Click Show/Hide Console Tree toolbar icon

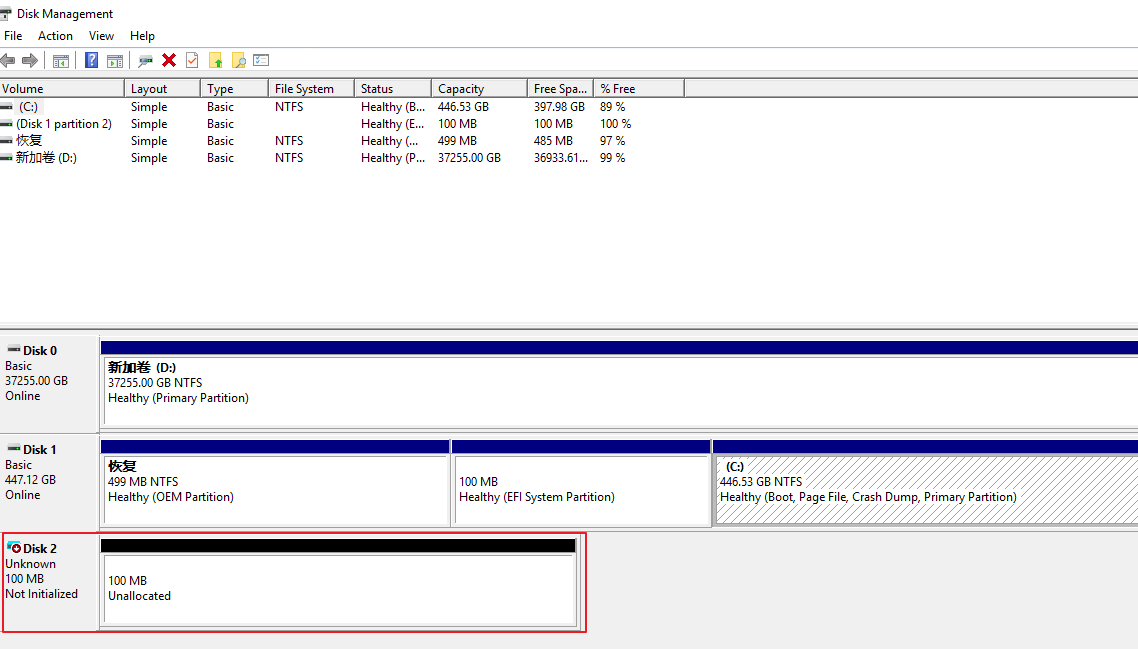pos(61,61)
